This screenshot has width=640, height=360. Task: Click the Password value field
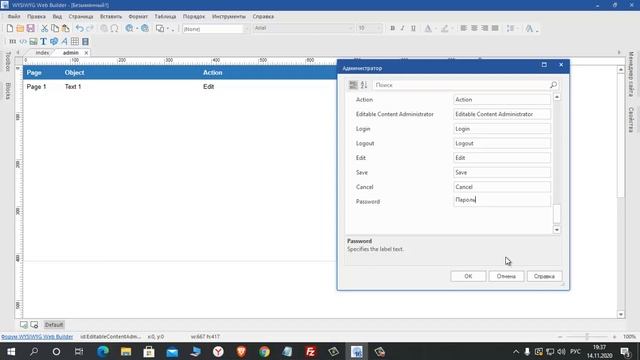coord(502,200)
